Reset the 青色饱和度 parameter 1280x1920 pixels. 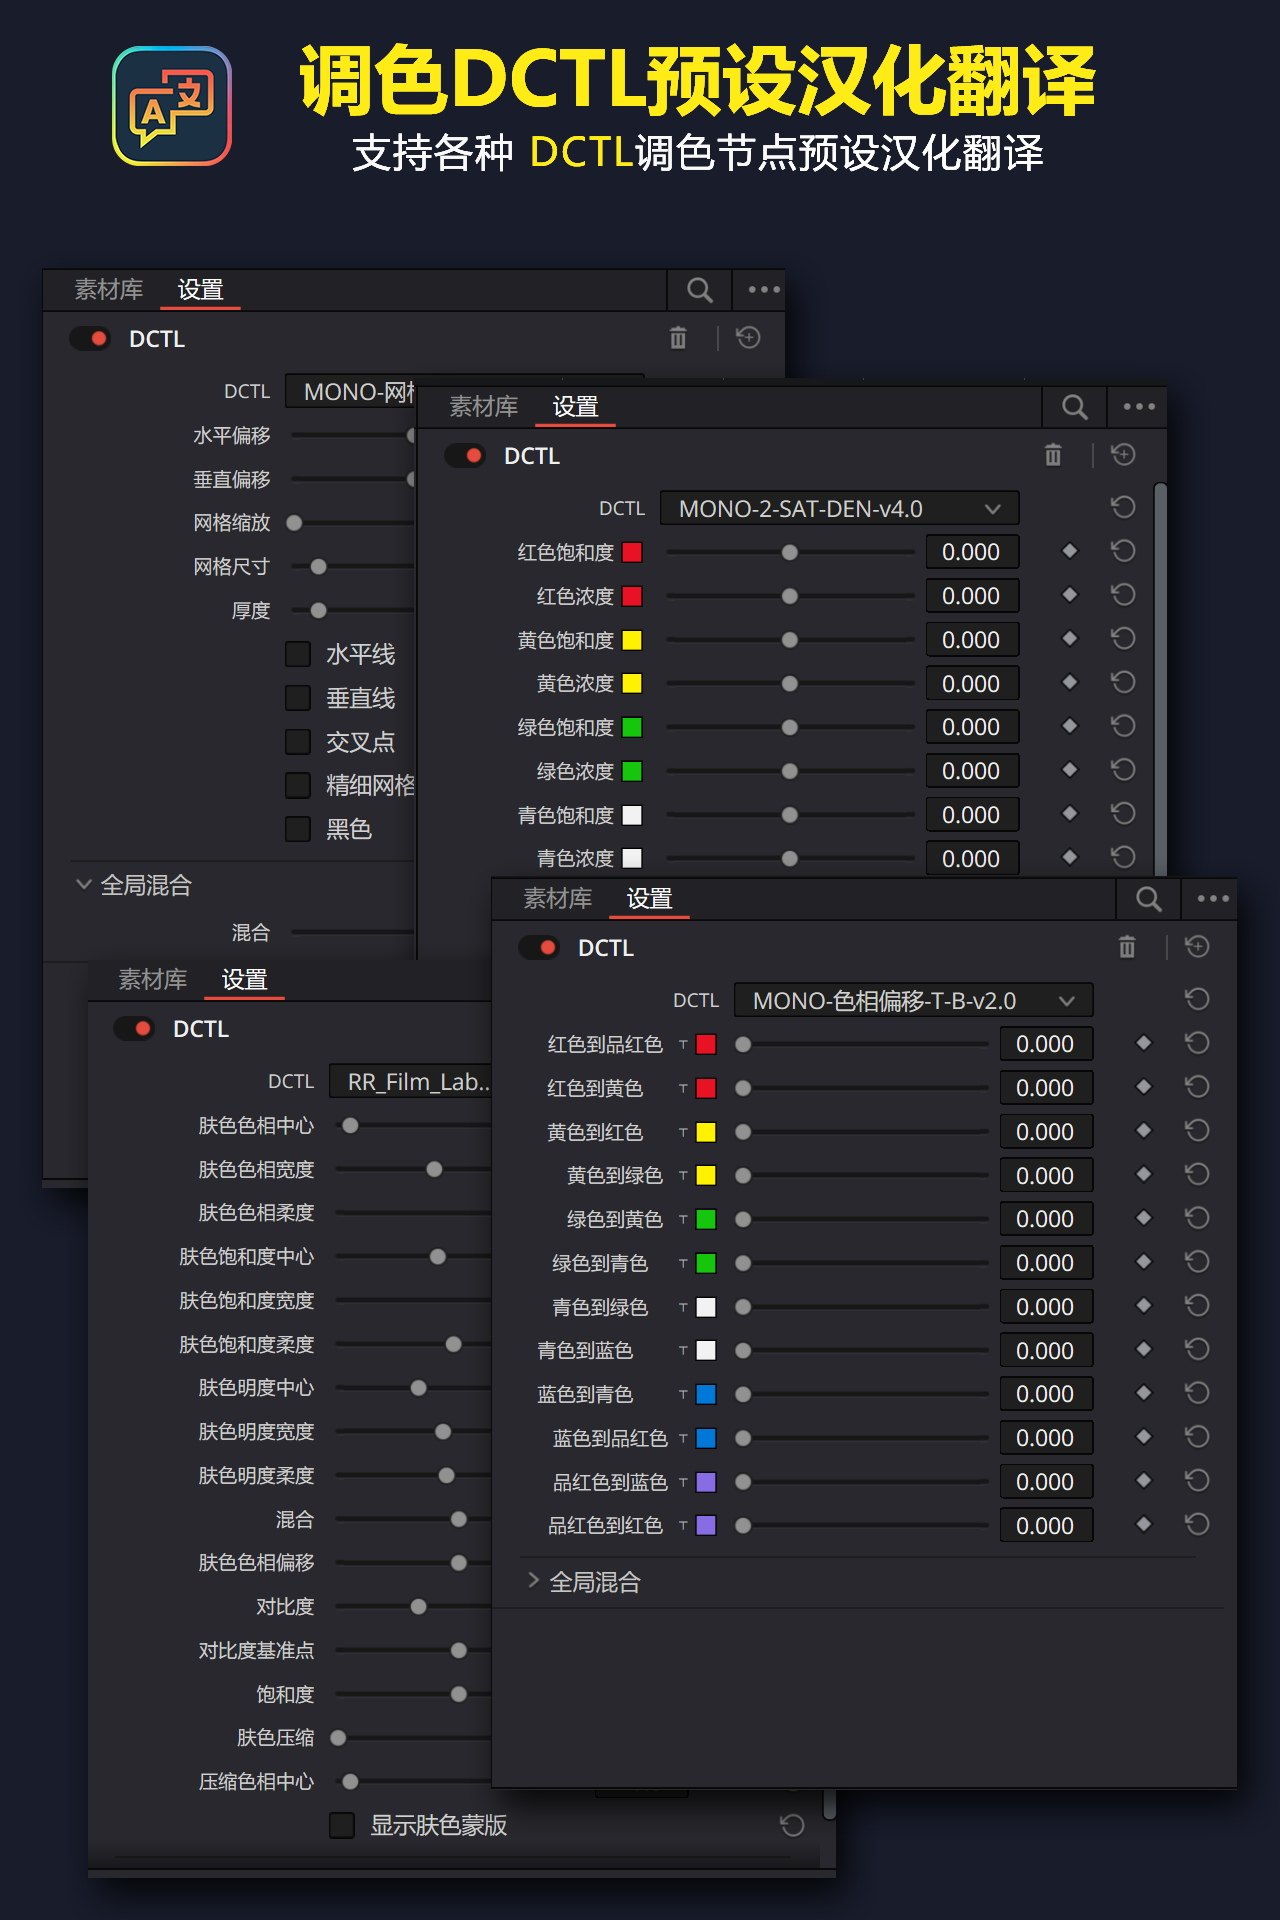(x=1123, y=814)
